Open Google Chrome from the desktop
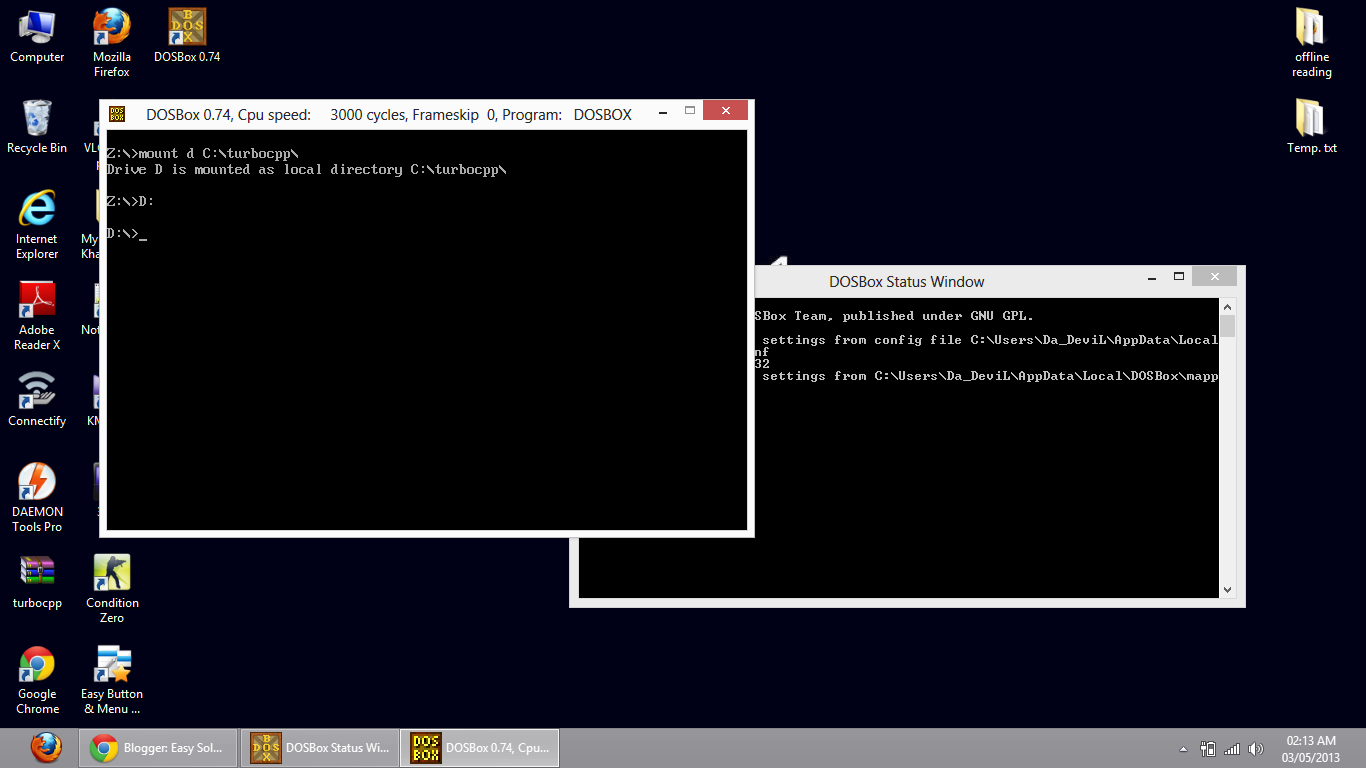Viewport: 1366px width, 768px height. (36, 662)
